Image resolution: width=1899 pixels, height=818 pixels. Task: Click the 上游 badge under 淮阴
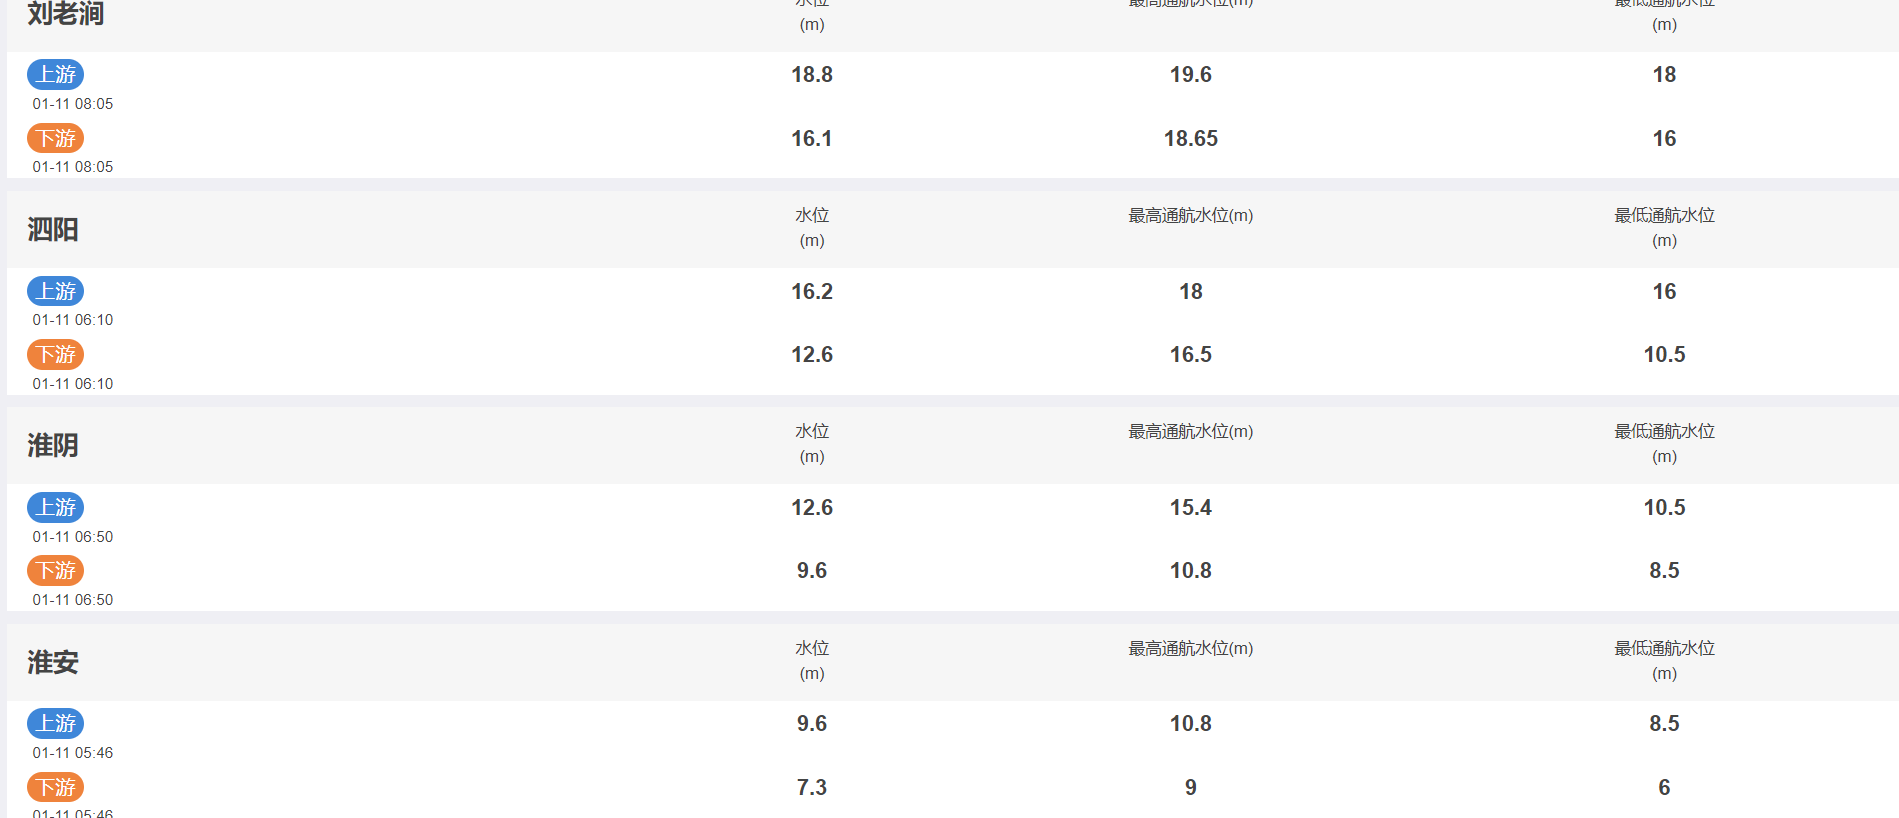(x=55, y=508)
